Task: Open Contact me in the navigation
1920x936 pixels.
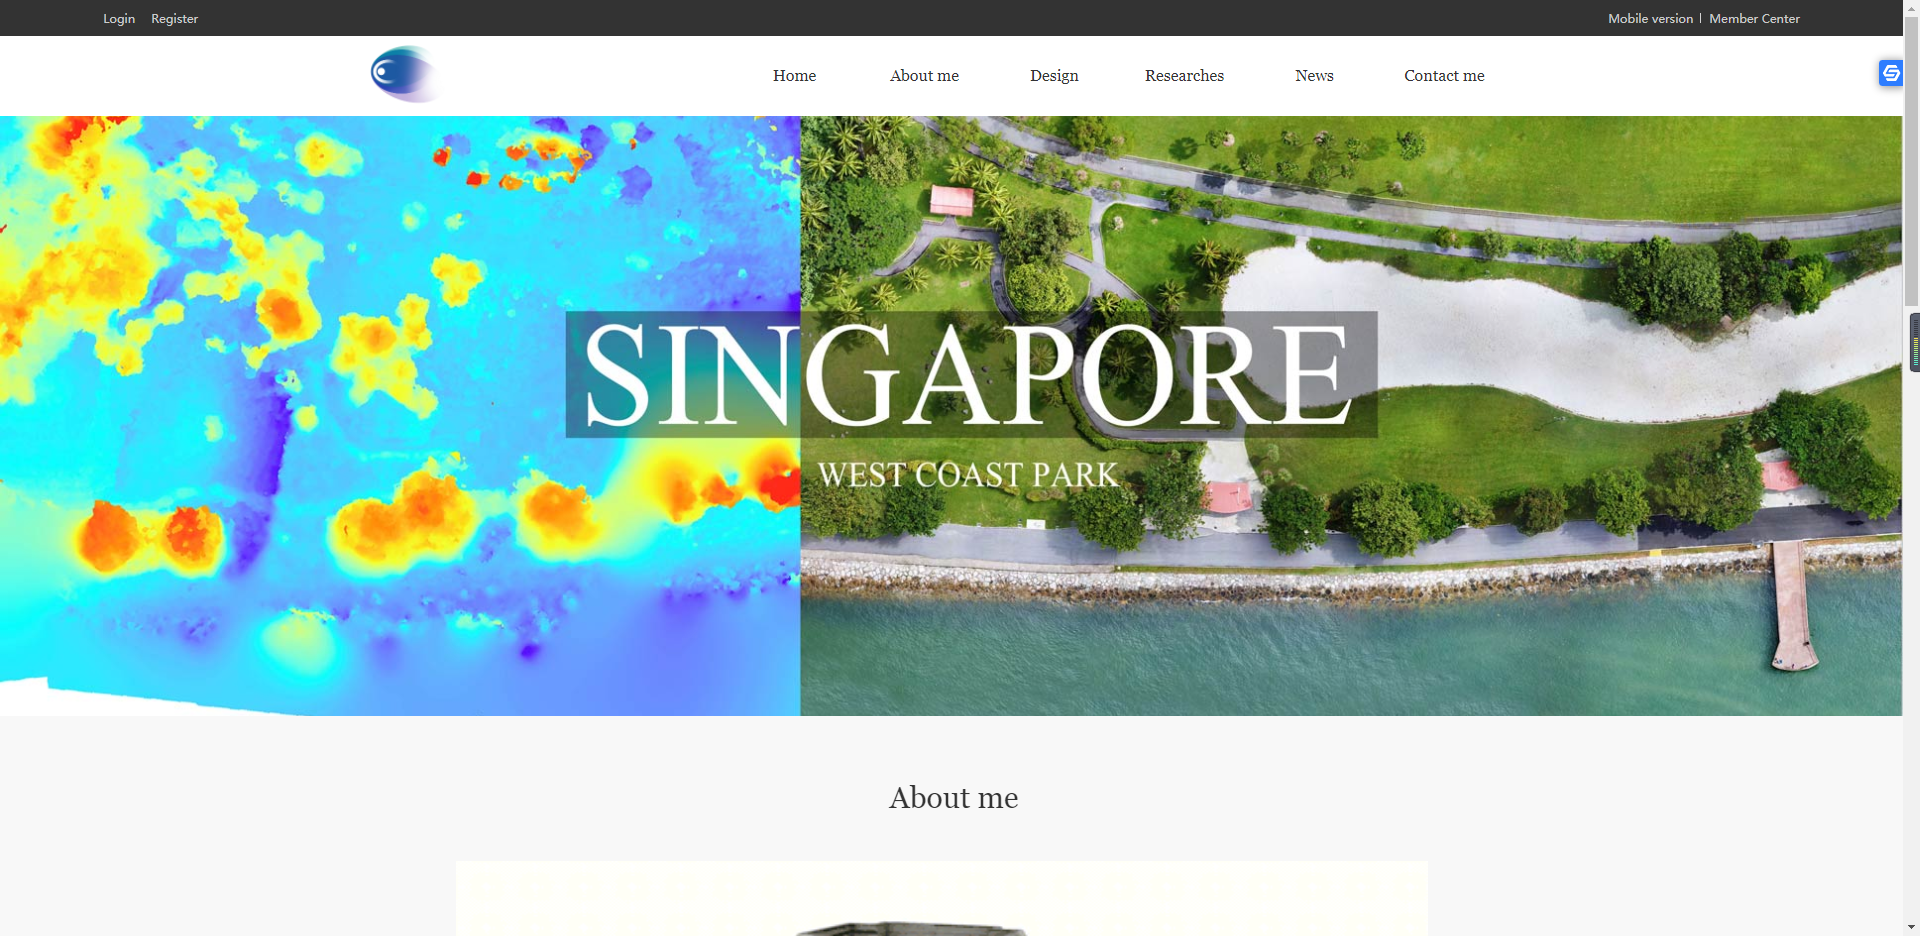Action: 1444,76
